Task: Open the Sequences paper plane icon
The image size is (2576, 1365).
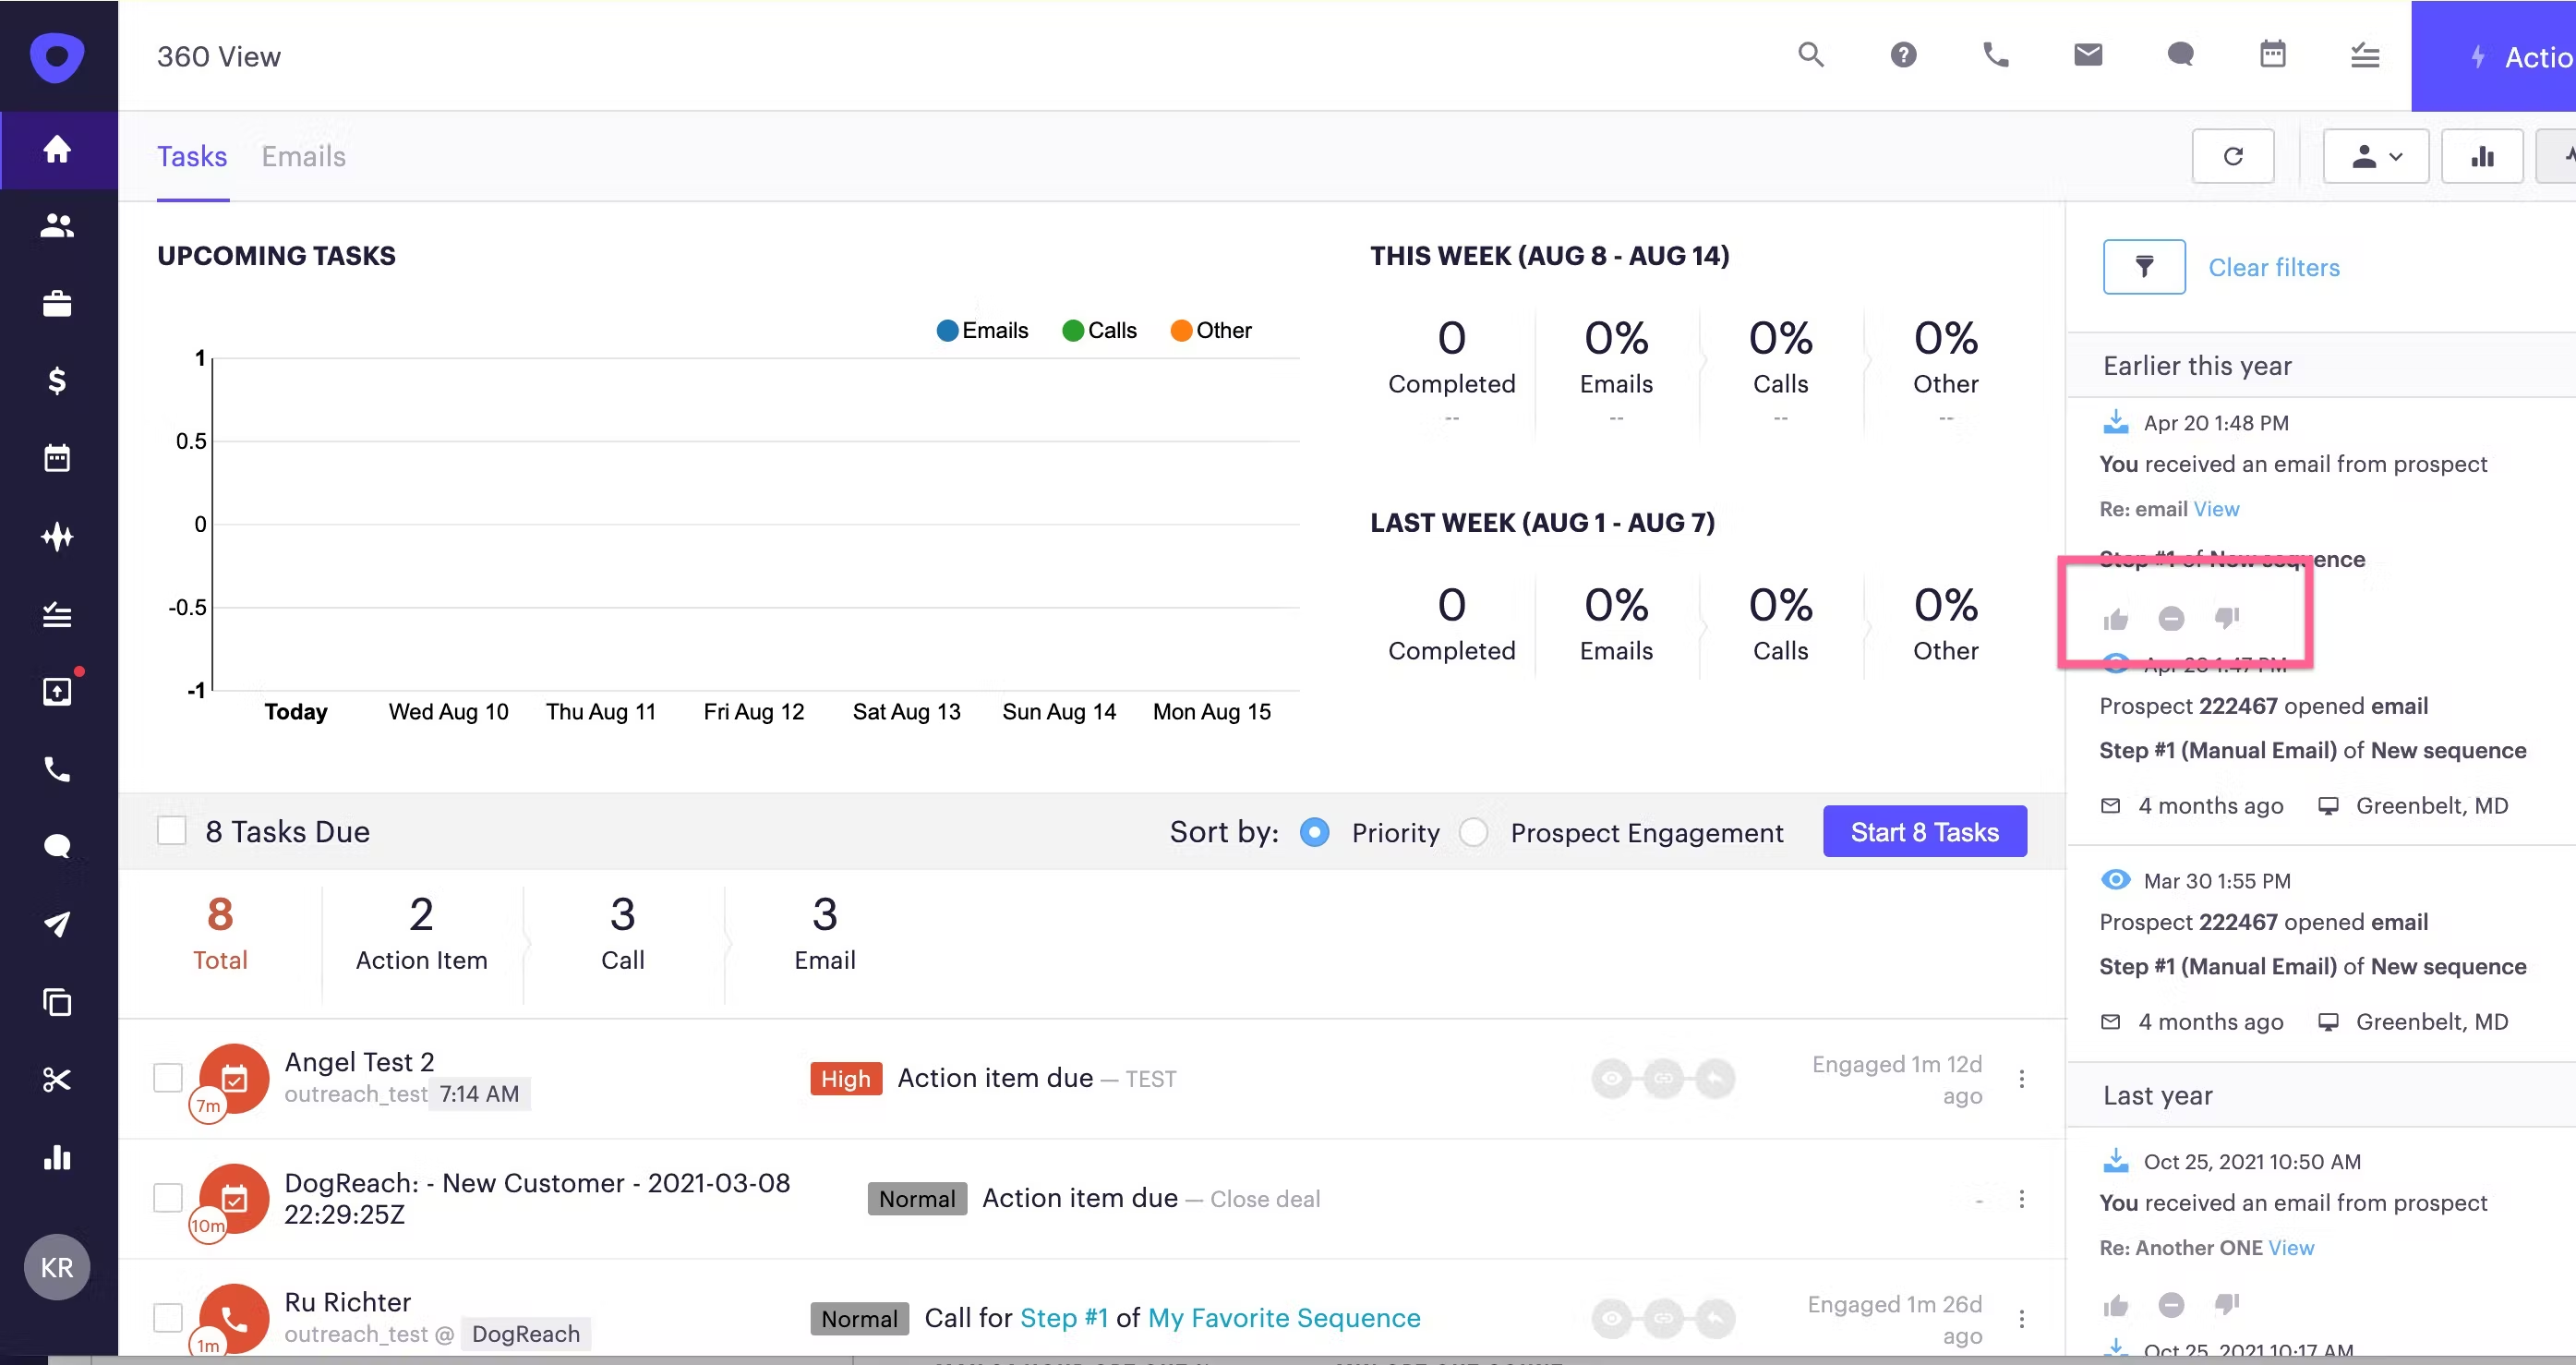Action: pyautogui.click(x=57, y=924)
